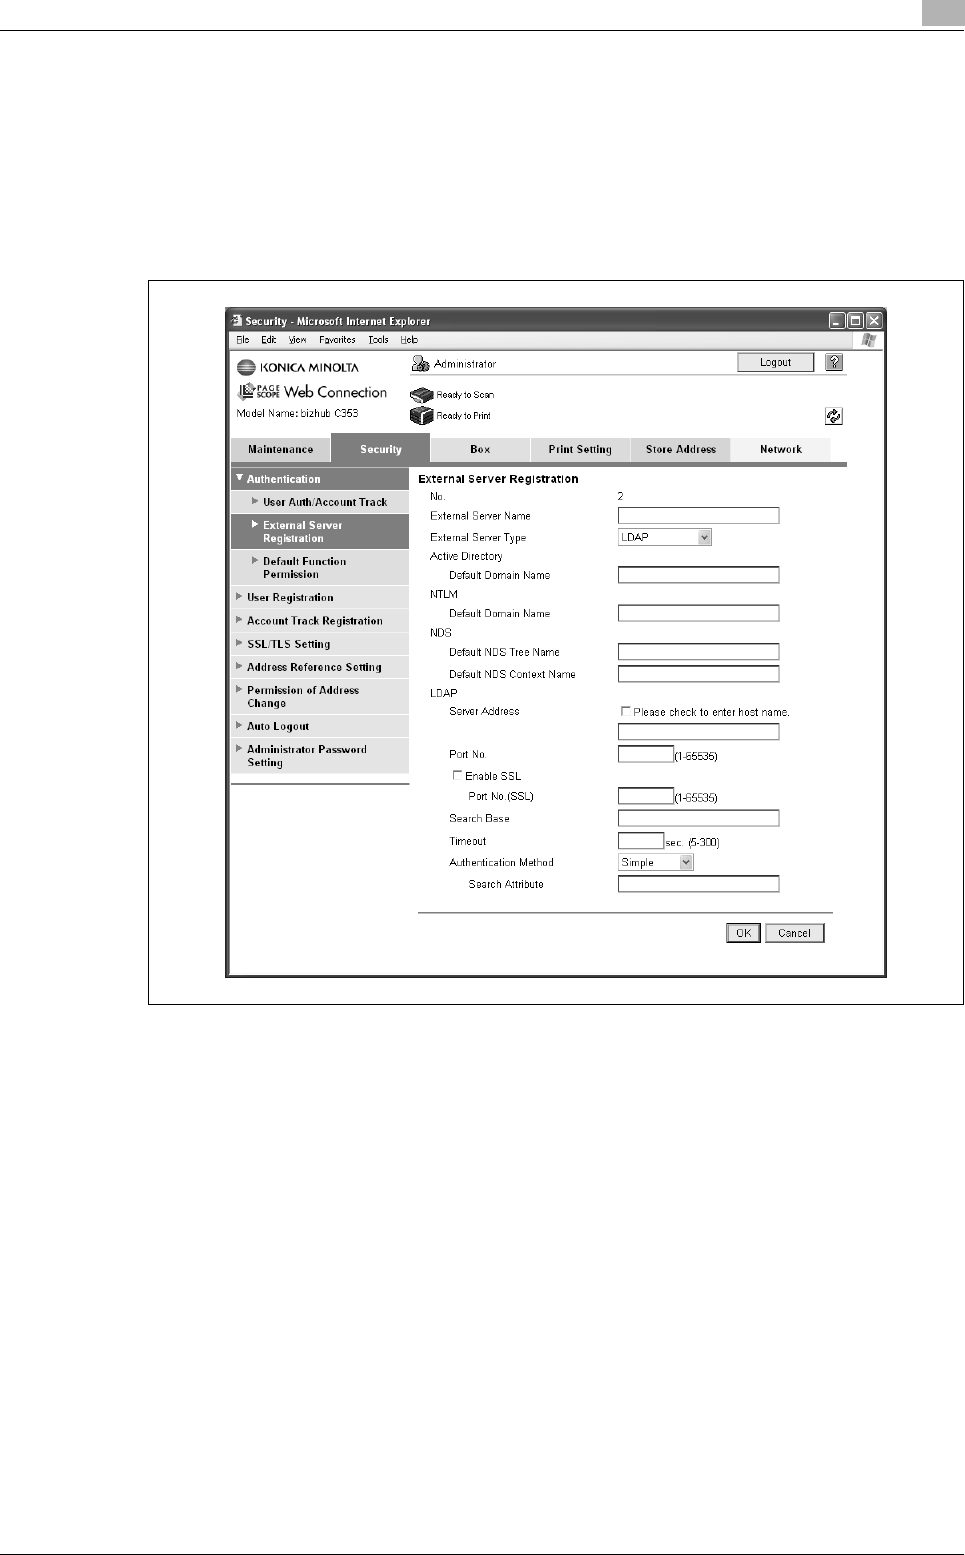
Task: Switch to the Maintenance tab
Action: 281,450
